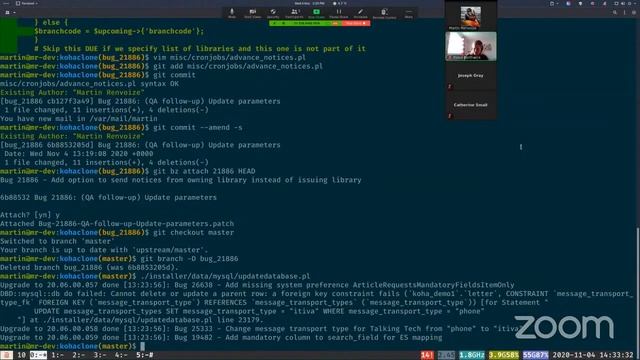This screenshot has width=640, height=360.
Task: Click the updatedatabase.pl command line
Action: pyautogui.click(x=225, y=276)
